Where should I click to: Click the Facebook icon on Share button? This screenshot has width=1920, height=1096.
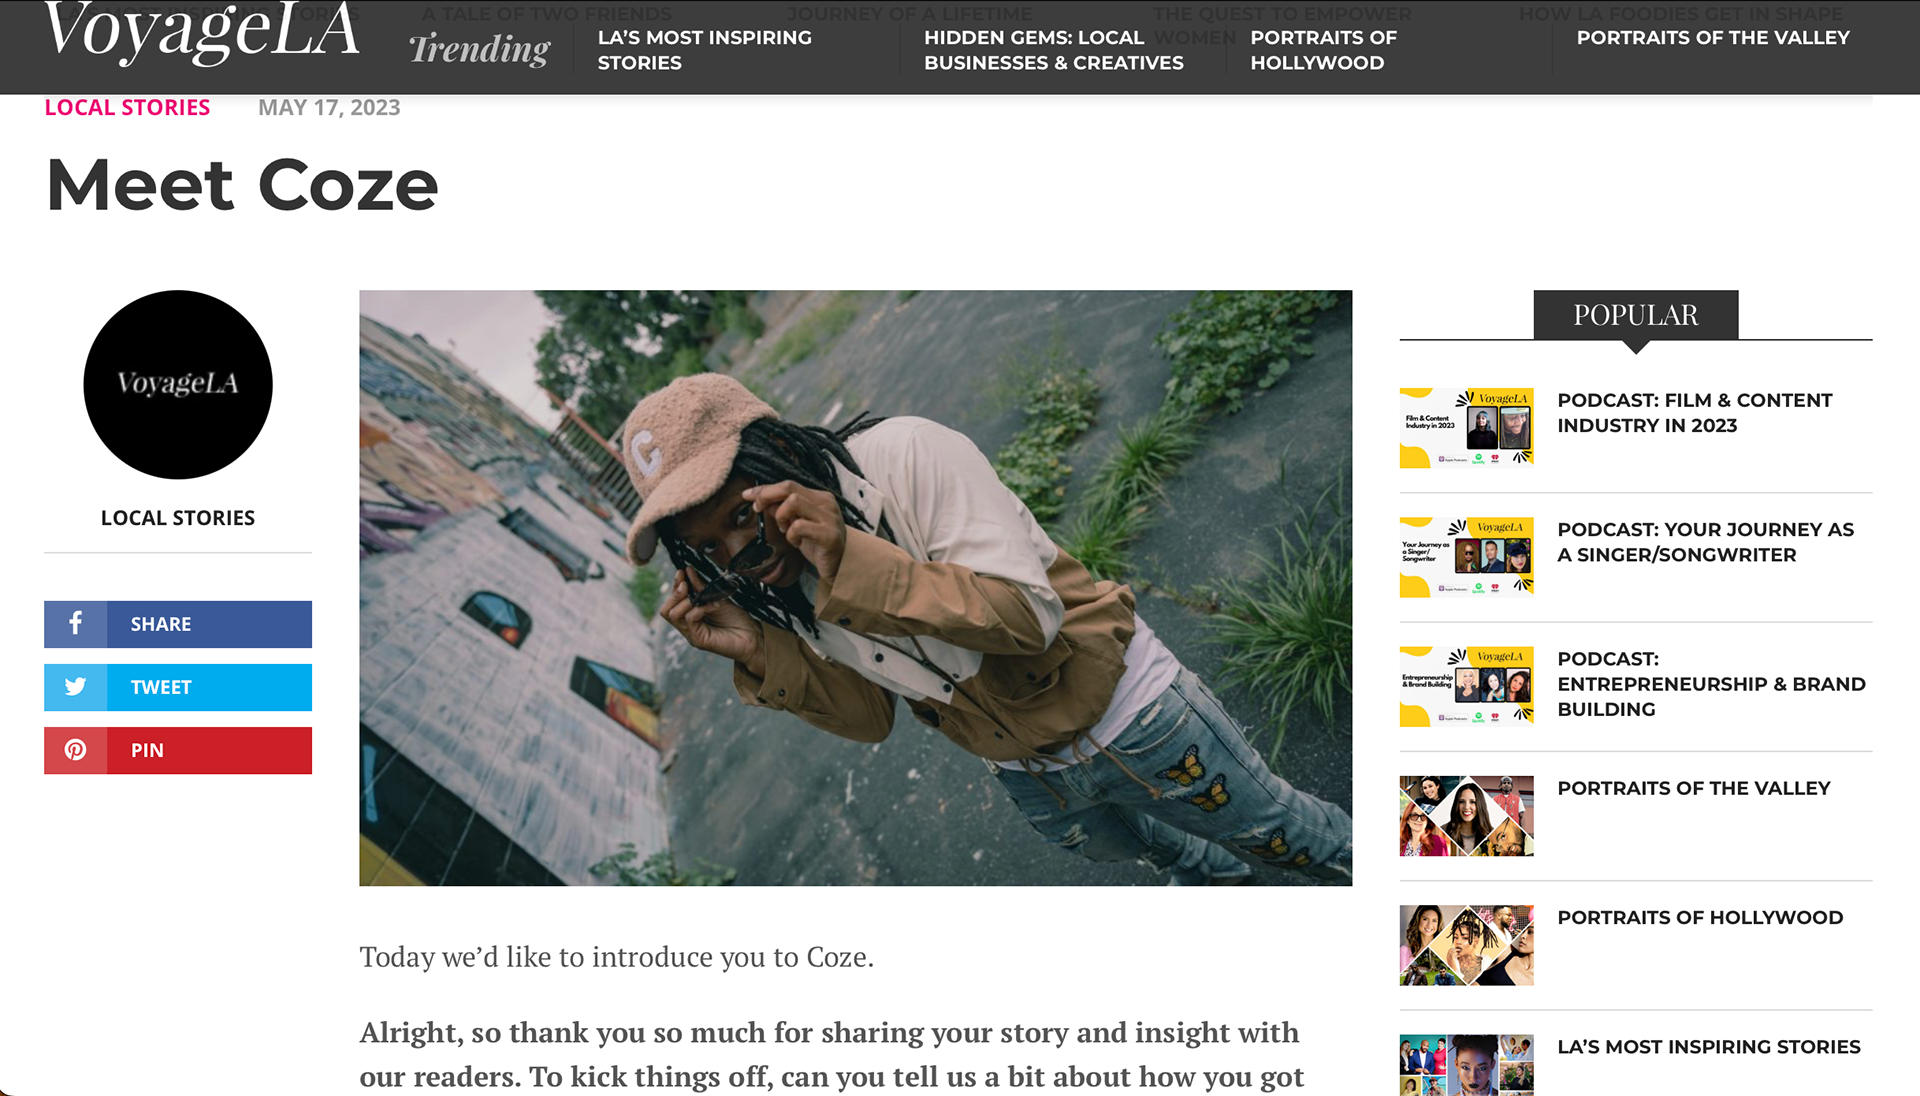75,624
